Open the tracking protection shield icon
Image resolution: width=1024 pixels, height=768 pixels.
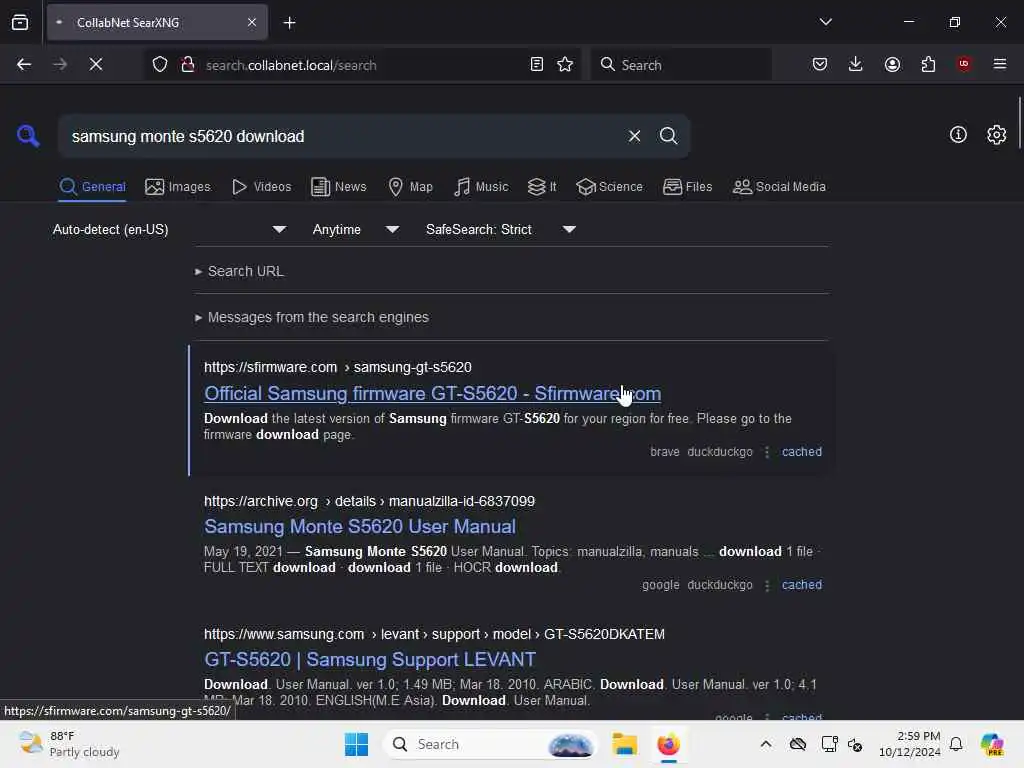coord(160,64)
